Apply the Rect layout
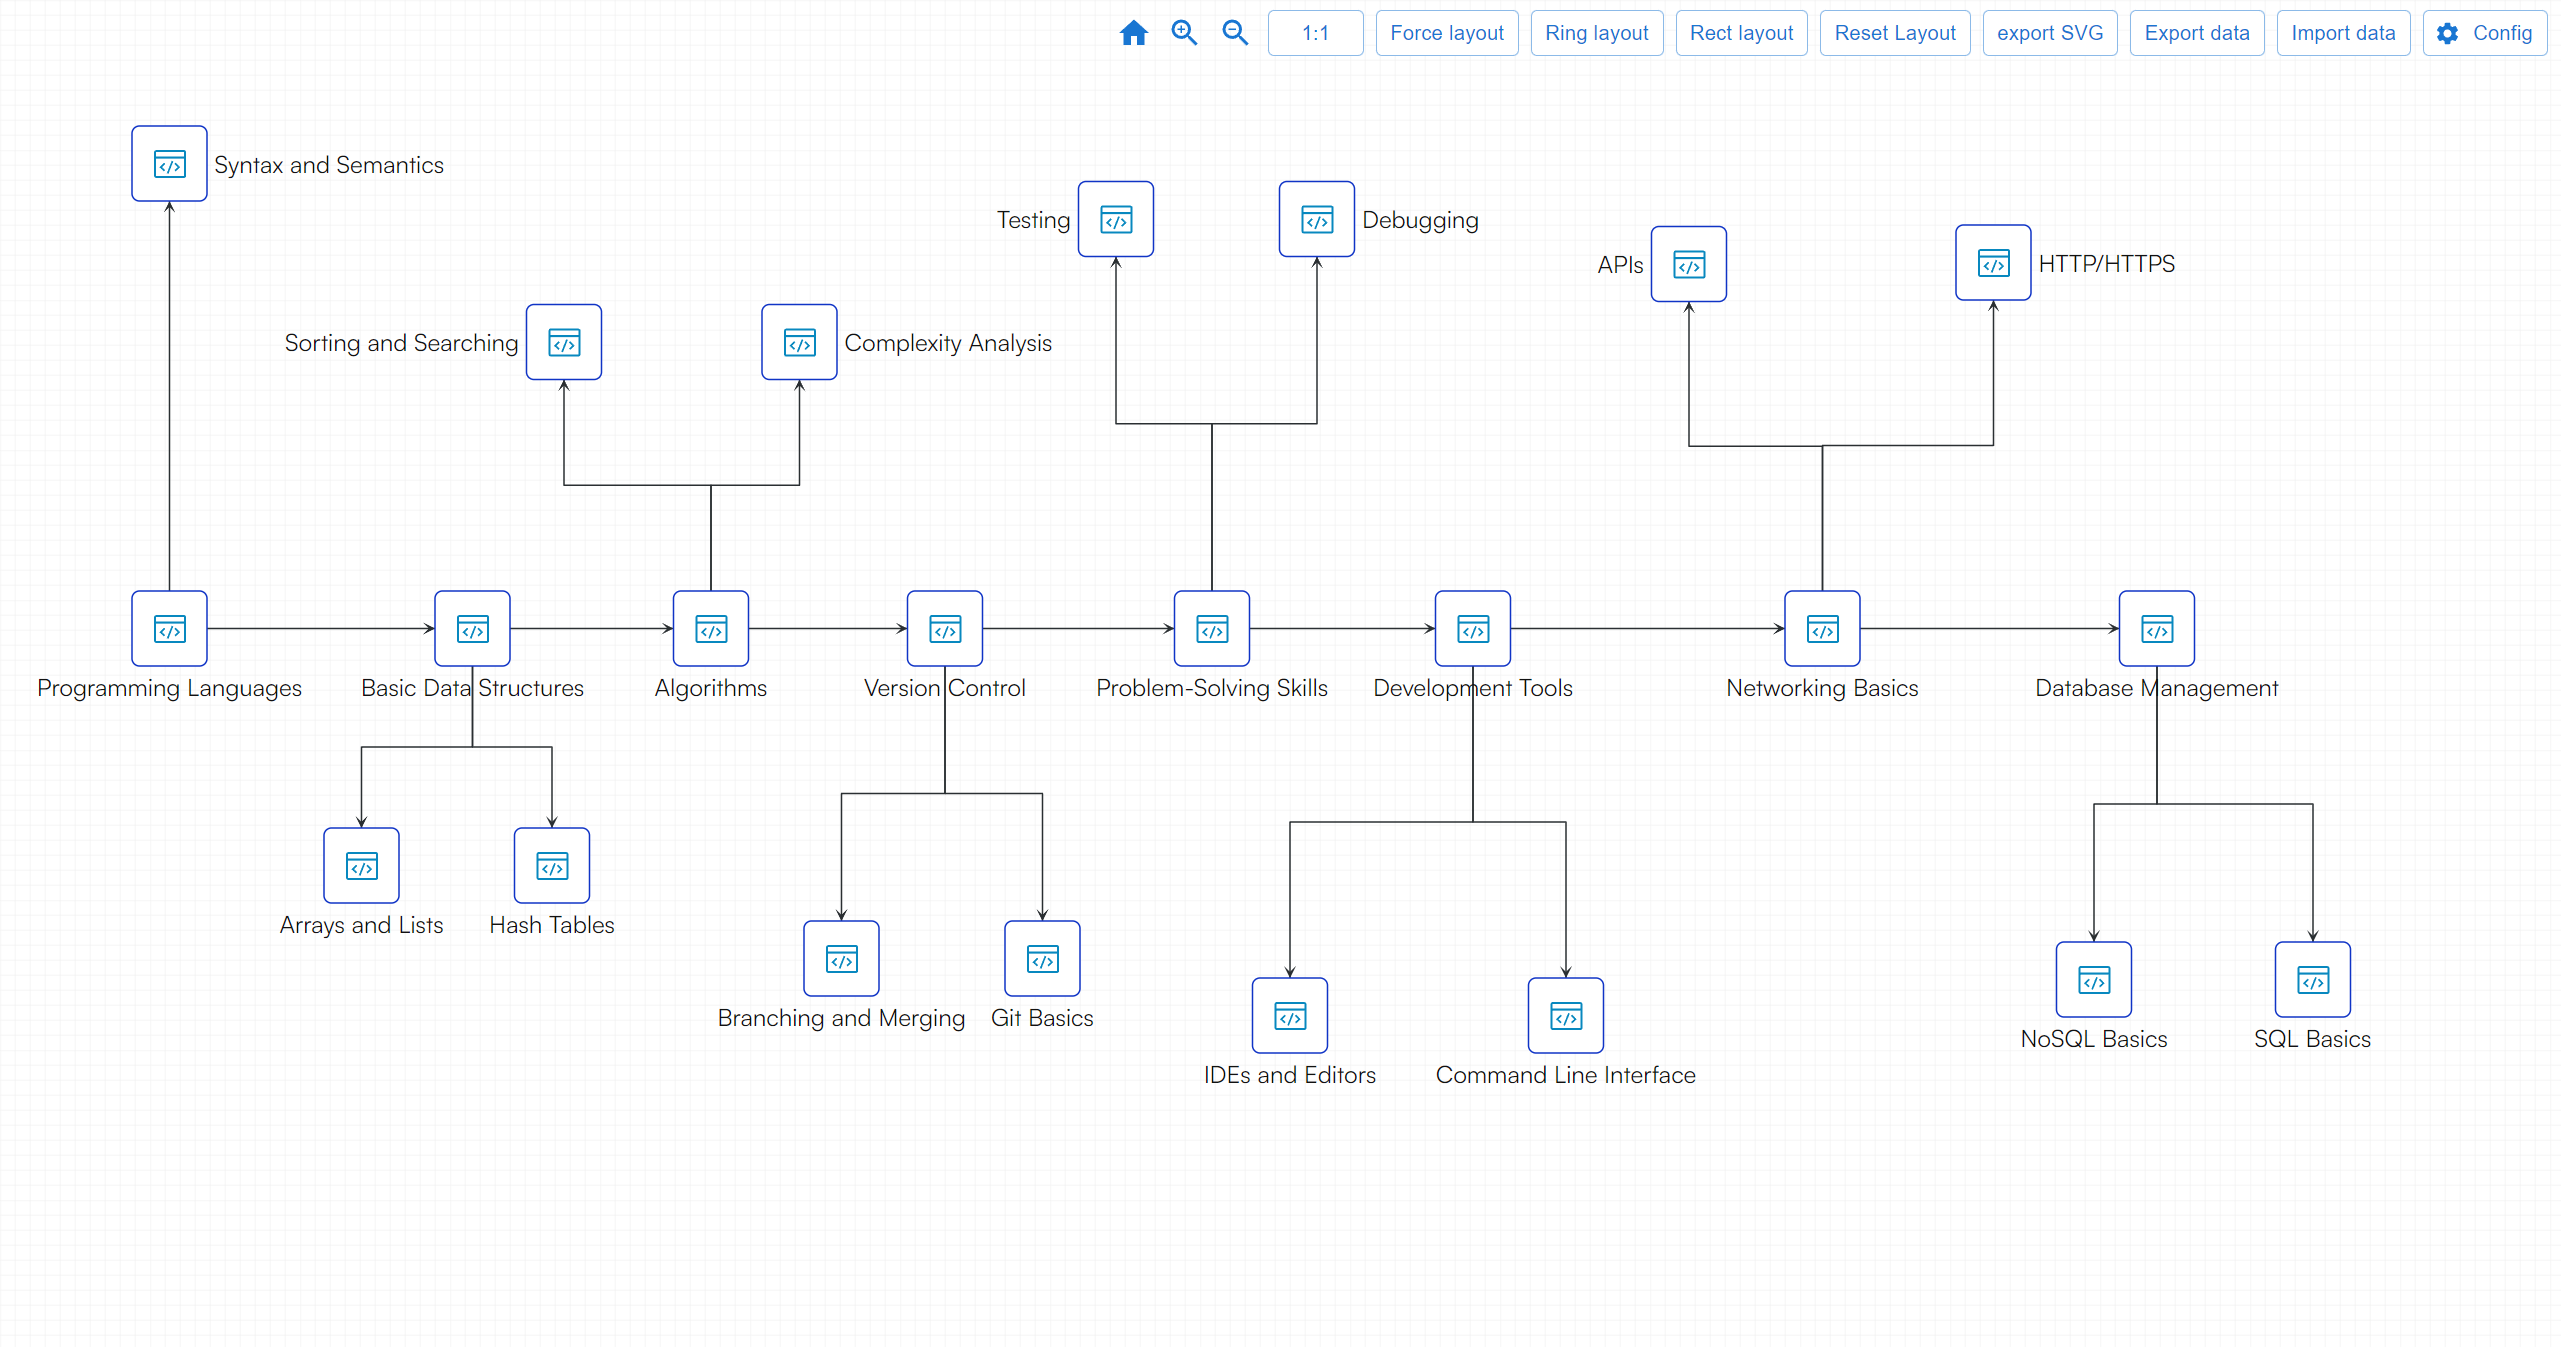The width and height of the screenshot is (2561, 1347). pyautogui.click(x=1740, y=33)
